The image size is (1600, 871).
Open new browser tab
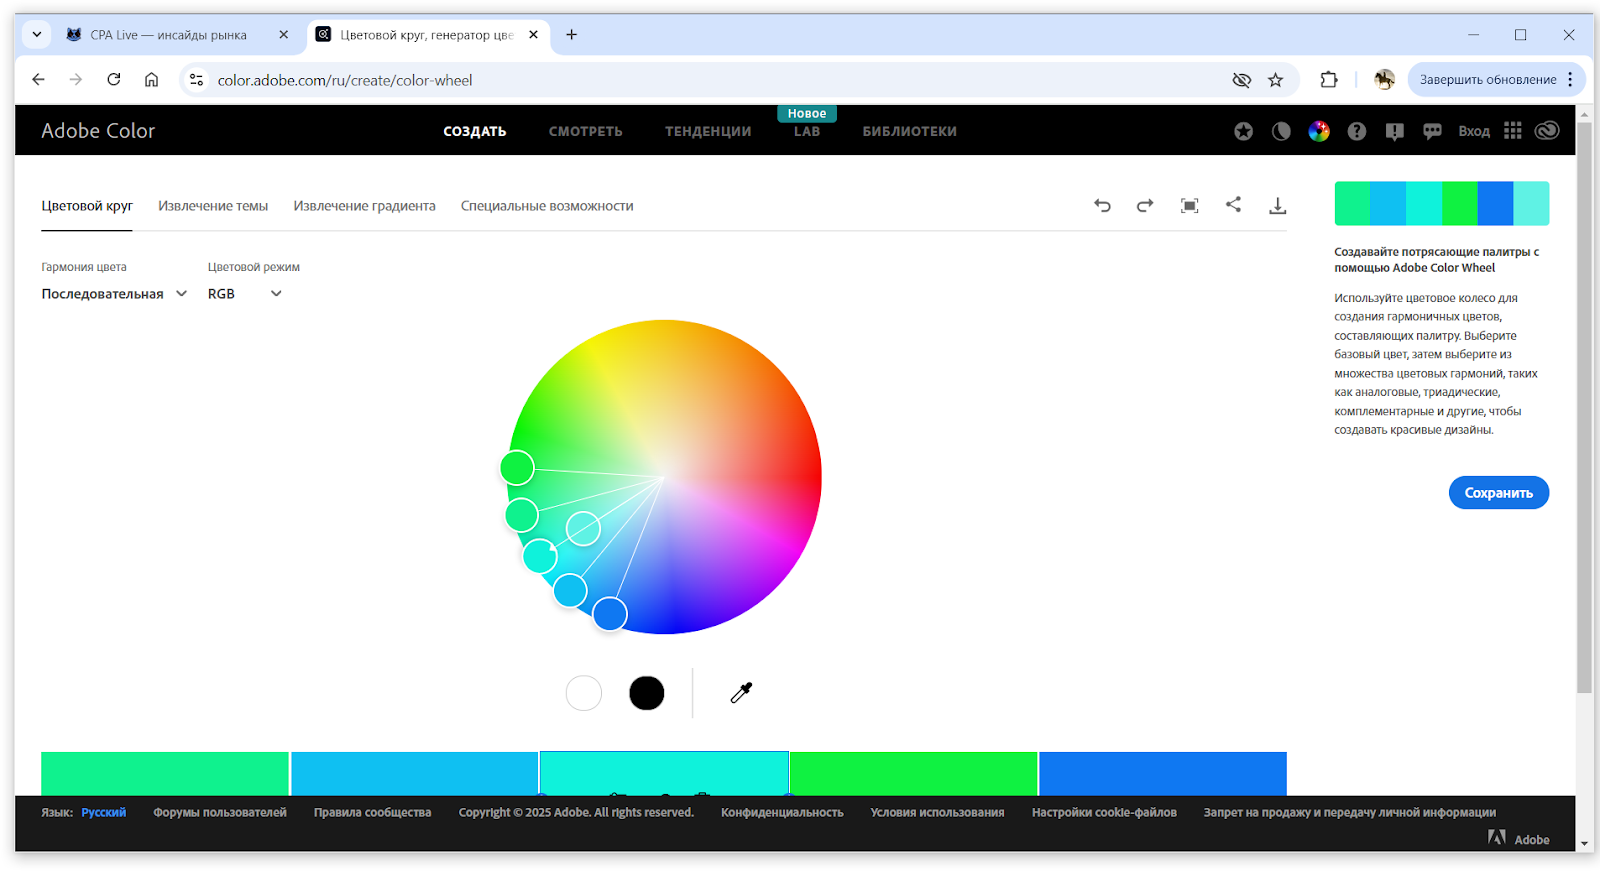(571, 34)
